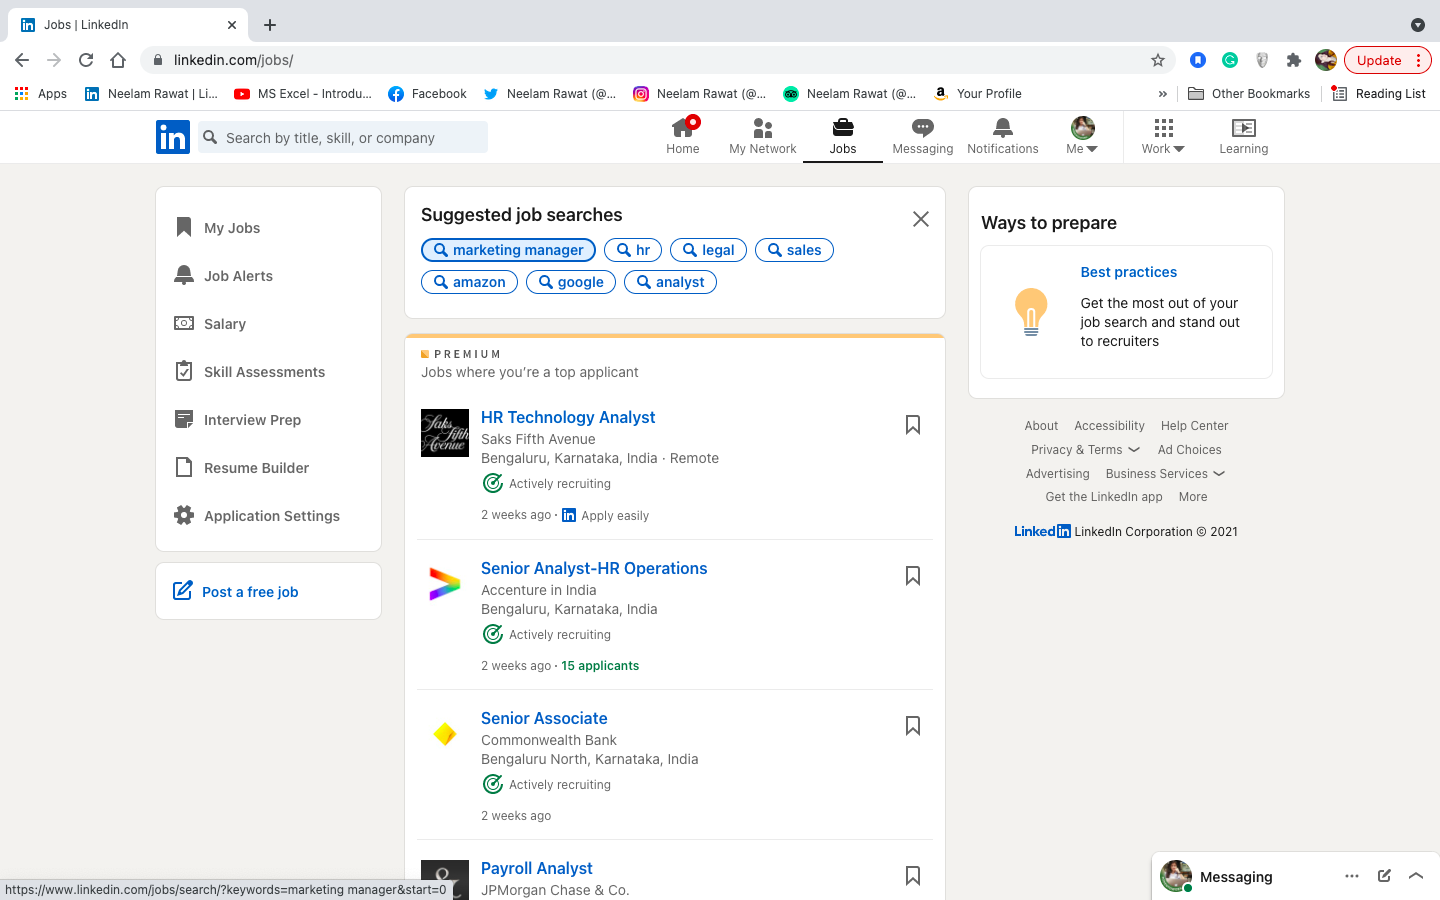1440x900 pixels.
Task: Search jobs for analyst
Action: (670, 282)
